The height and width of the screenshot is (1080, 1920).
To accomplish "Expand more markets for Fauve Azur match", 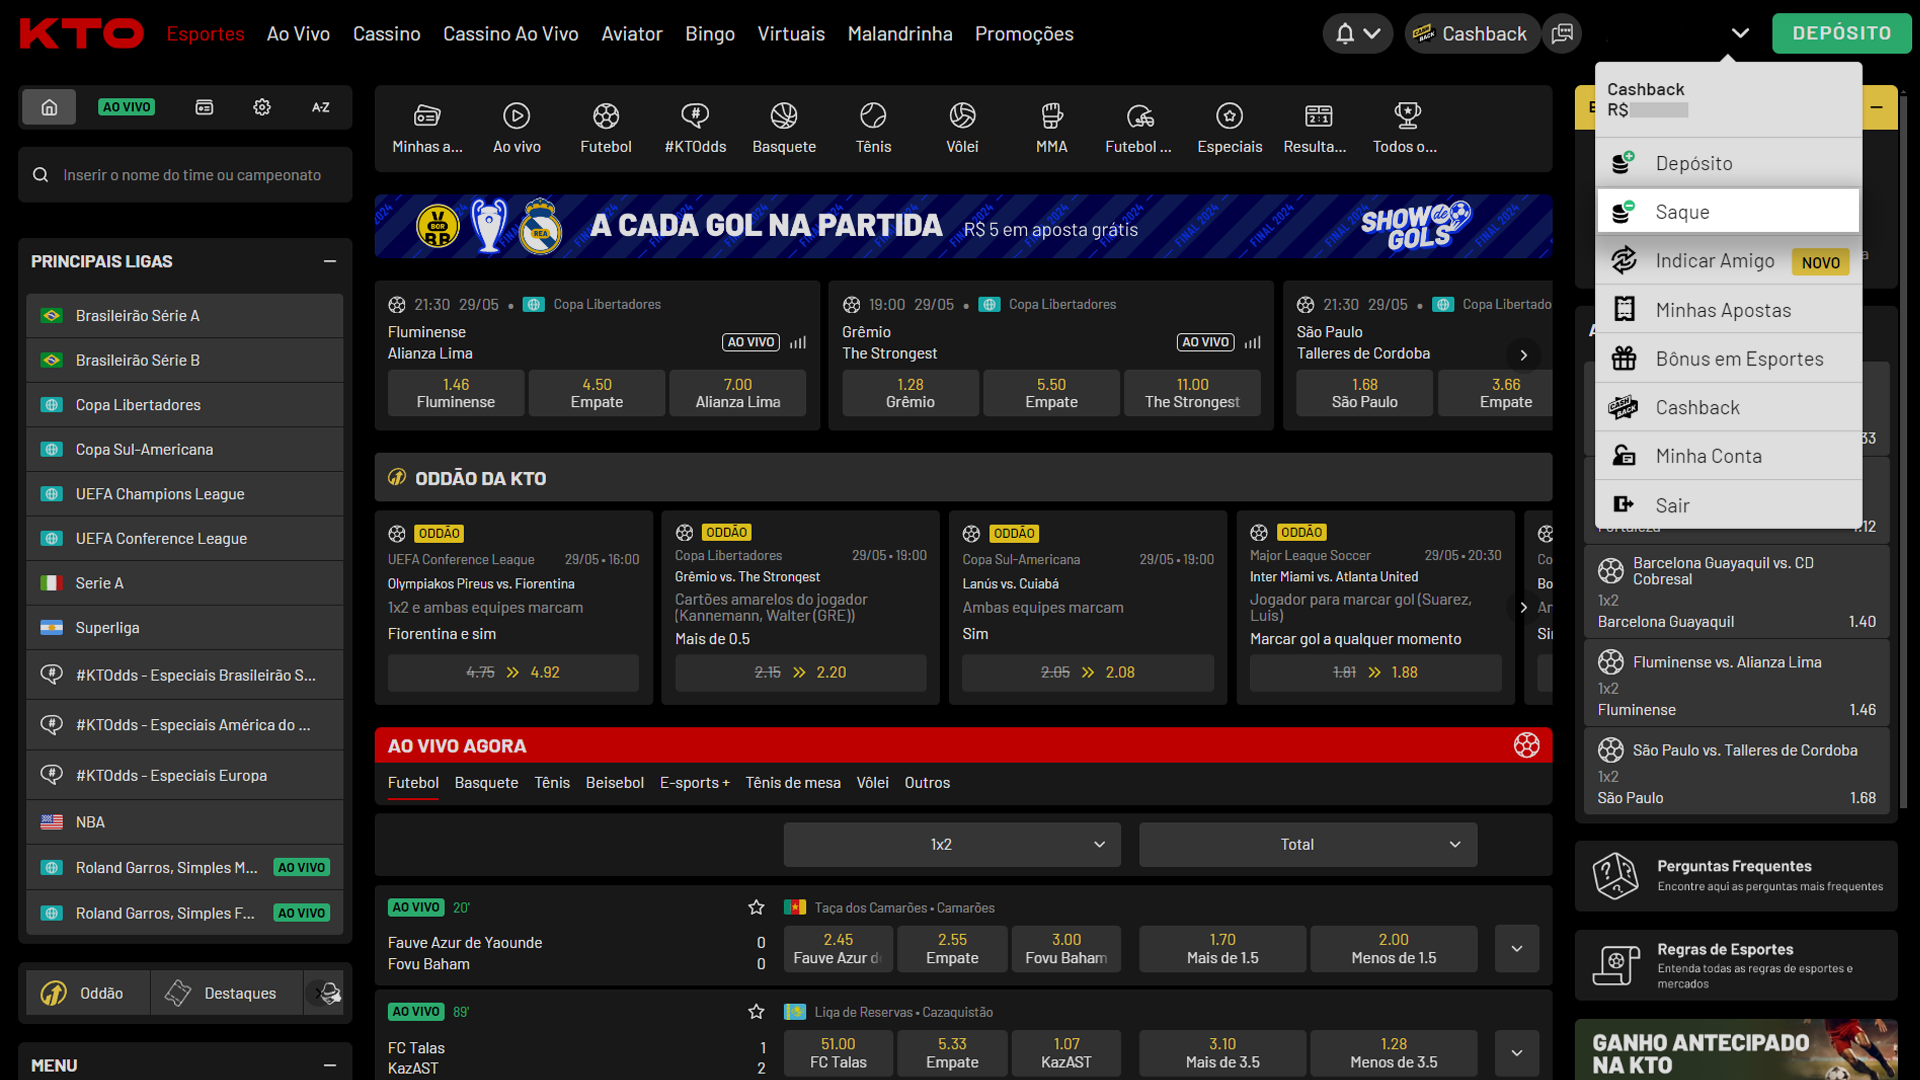I will pyautogui.click(x=1517, y=948).
